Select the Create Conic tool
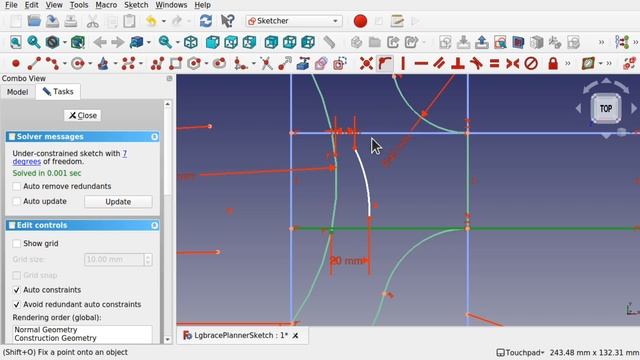 [x=103, y=63]
